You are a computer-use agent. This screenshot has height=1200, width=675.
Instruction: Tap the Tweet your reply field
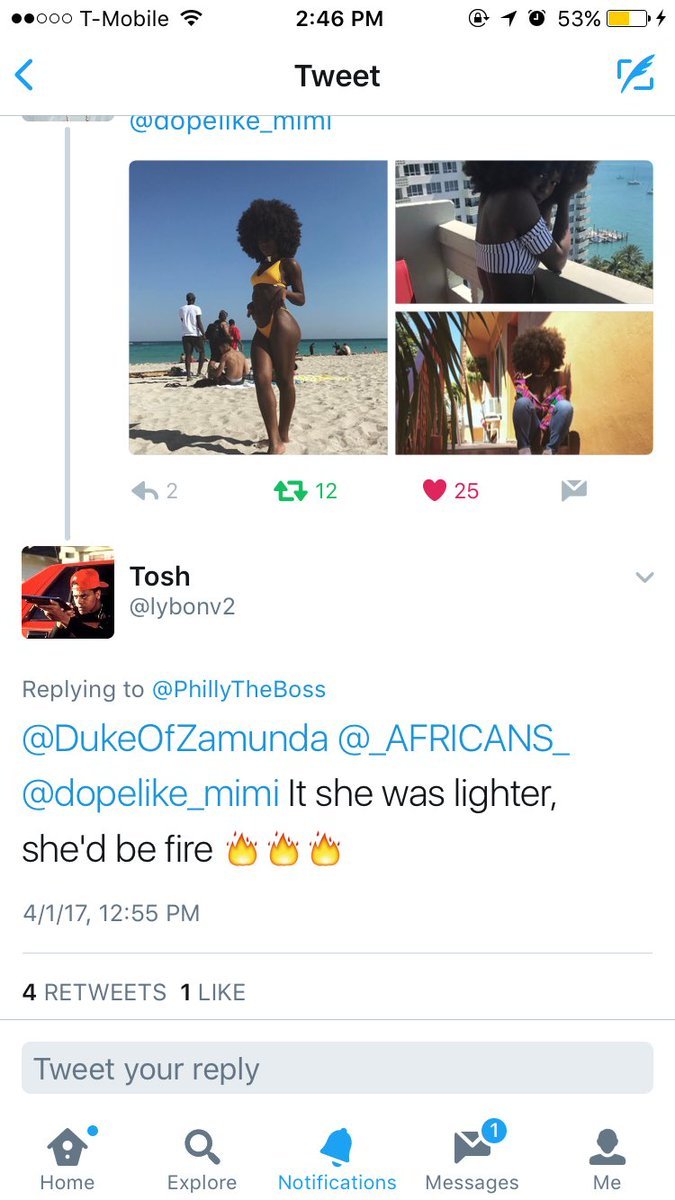tap(337, 1068)
